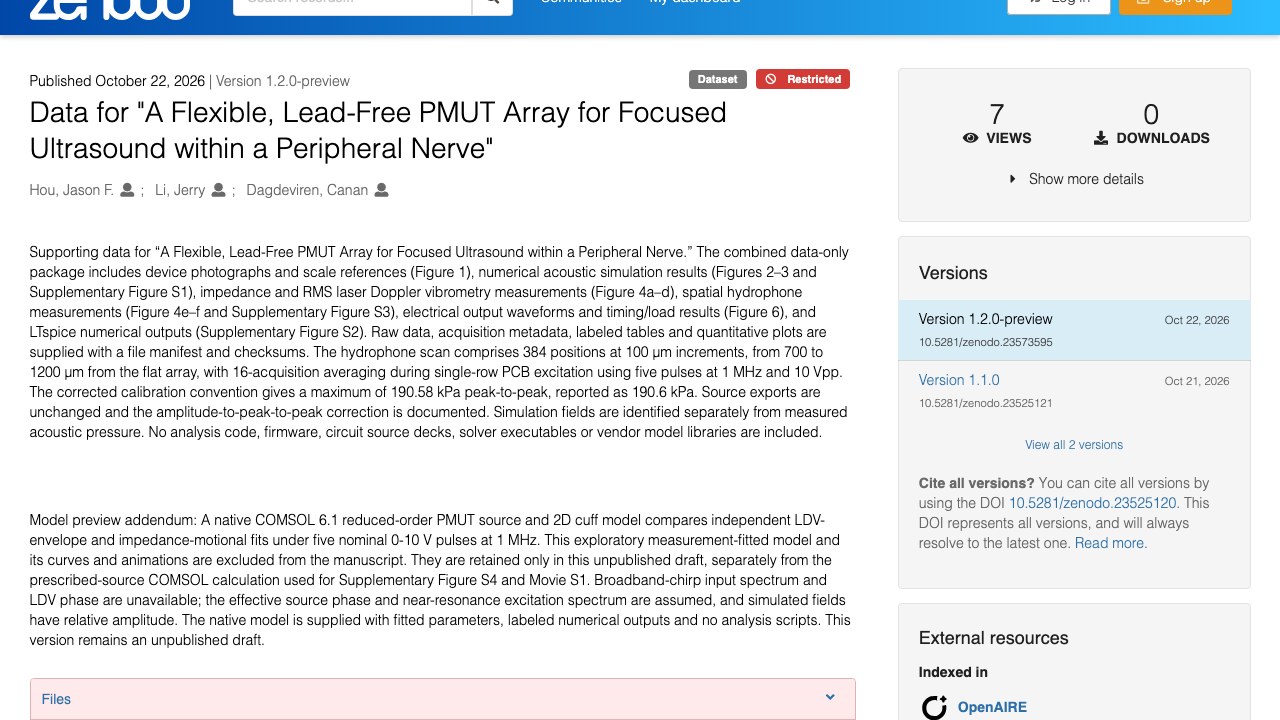Click View all 2 versions link
Image resolution: width=1280 pixels, height=720 pixels.
[x=1074, y=445]
